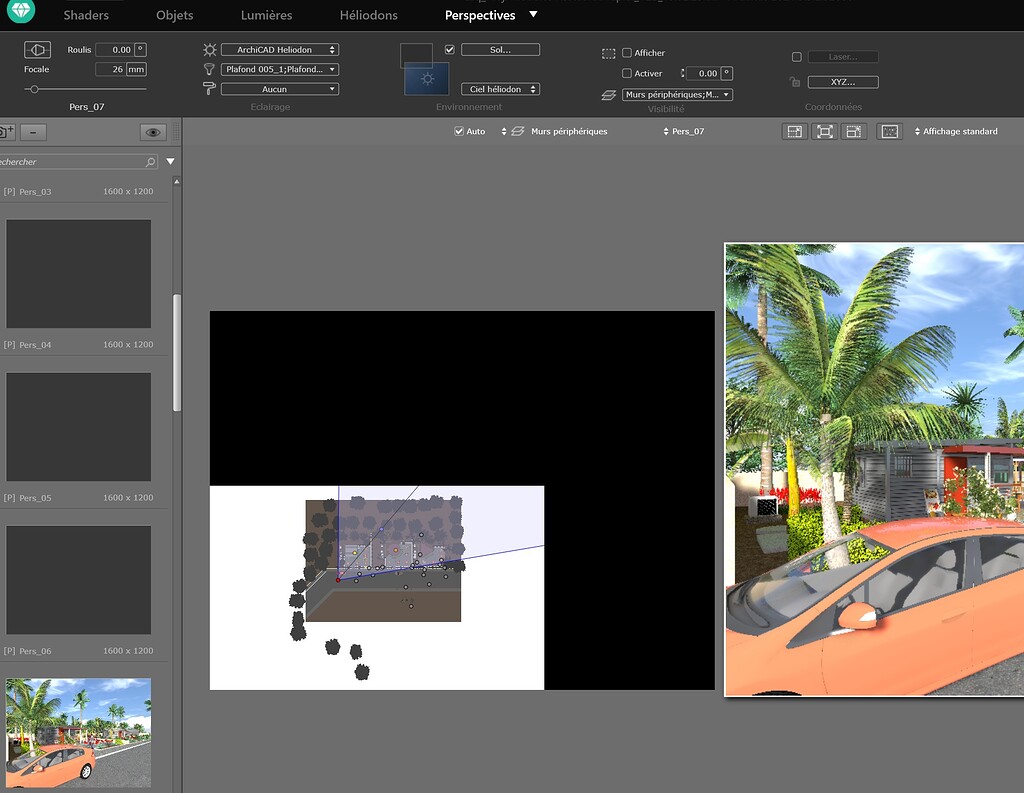Image resolution: width=1024 pixels, height=793 pixels.
Task: Click the lamp bulb icon for lights
Action: coord(208,68)
